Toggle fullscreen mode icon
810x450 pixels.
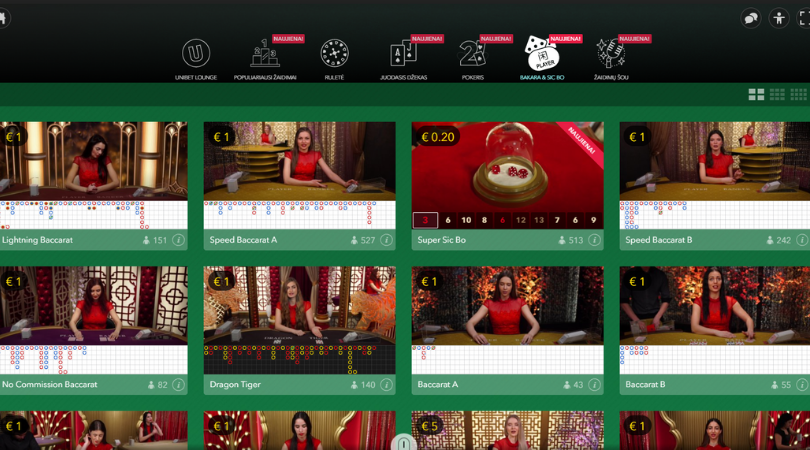[x=804, y=19]
